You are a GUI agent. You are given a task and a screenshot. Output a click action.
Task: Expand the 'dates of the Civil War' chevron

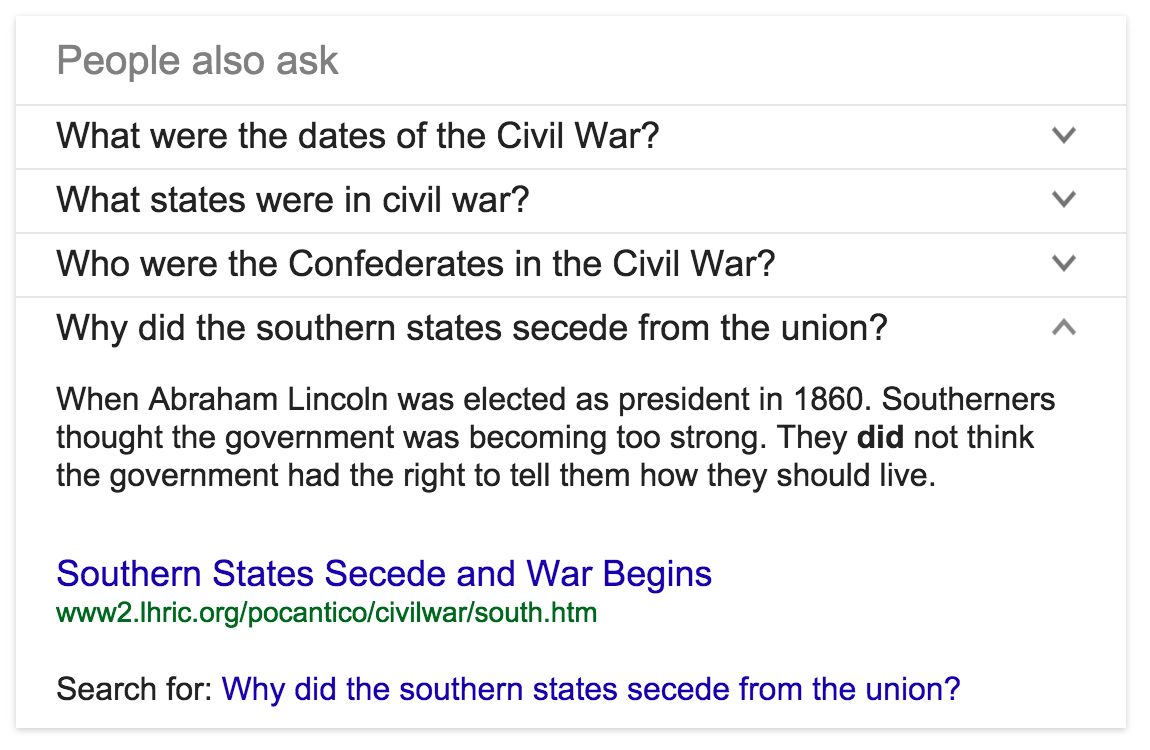(1064, 135)
